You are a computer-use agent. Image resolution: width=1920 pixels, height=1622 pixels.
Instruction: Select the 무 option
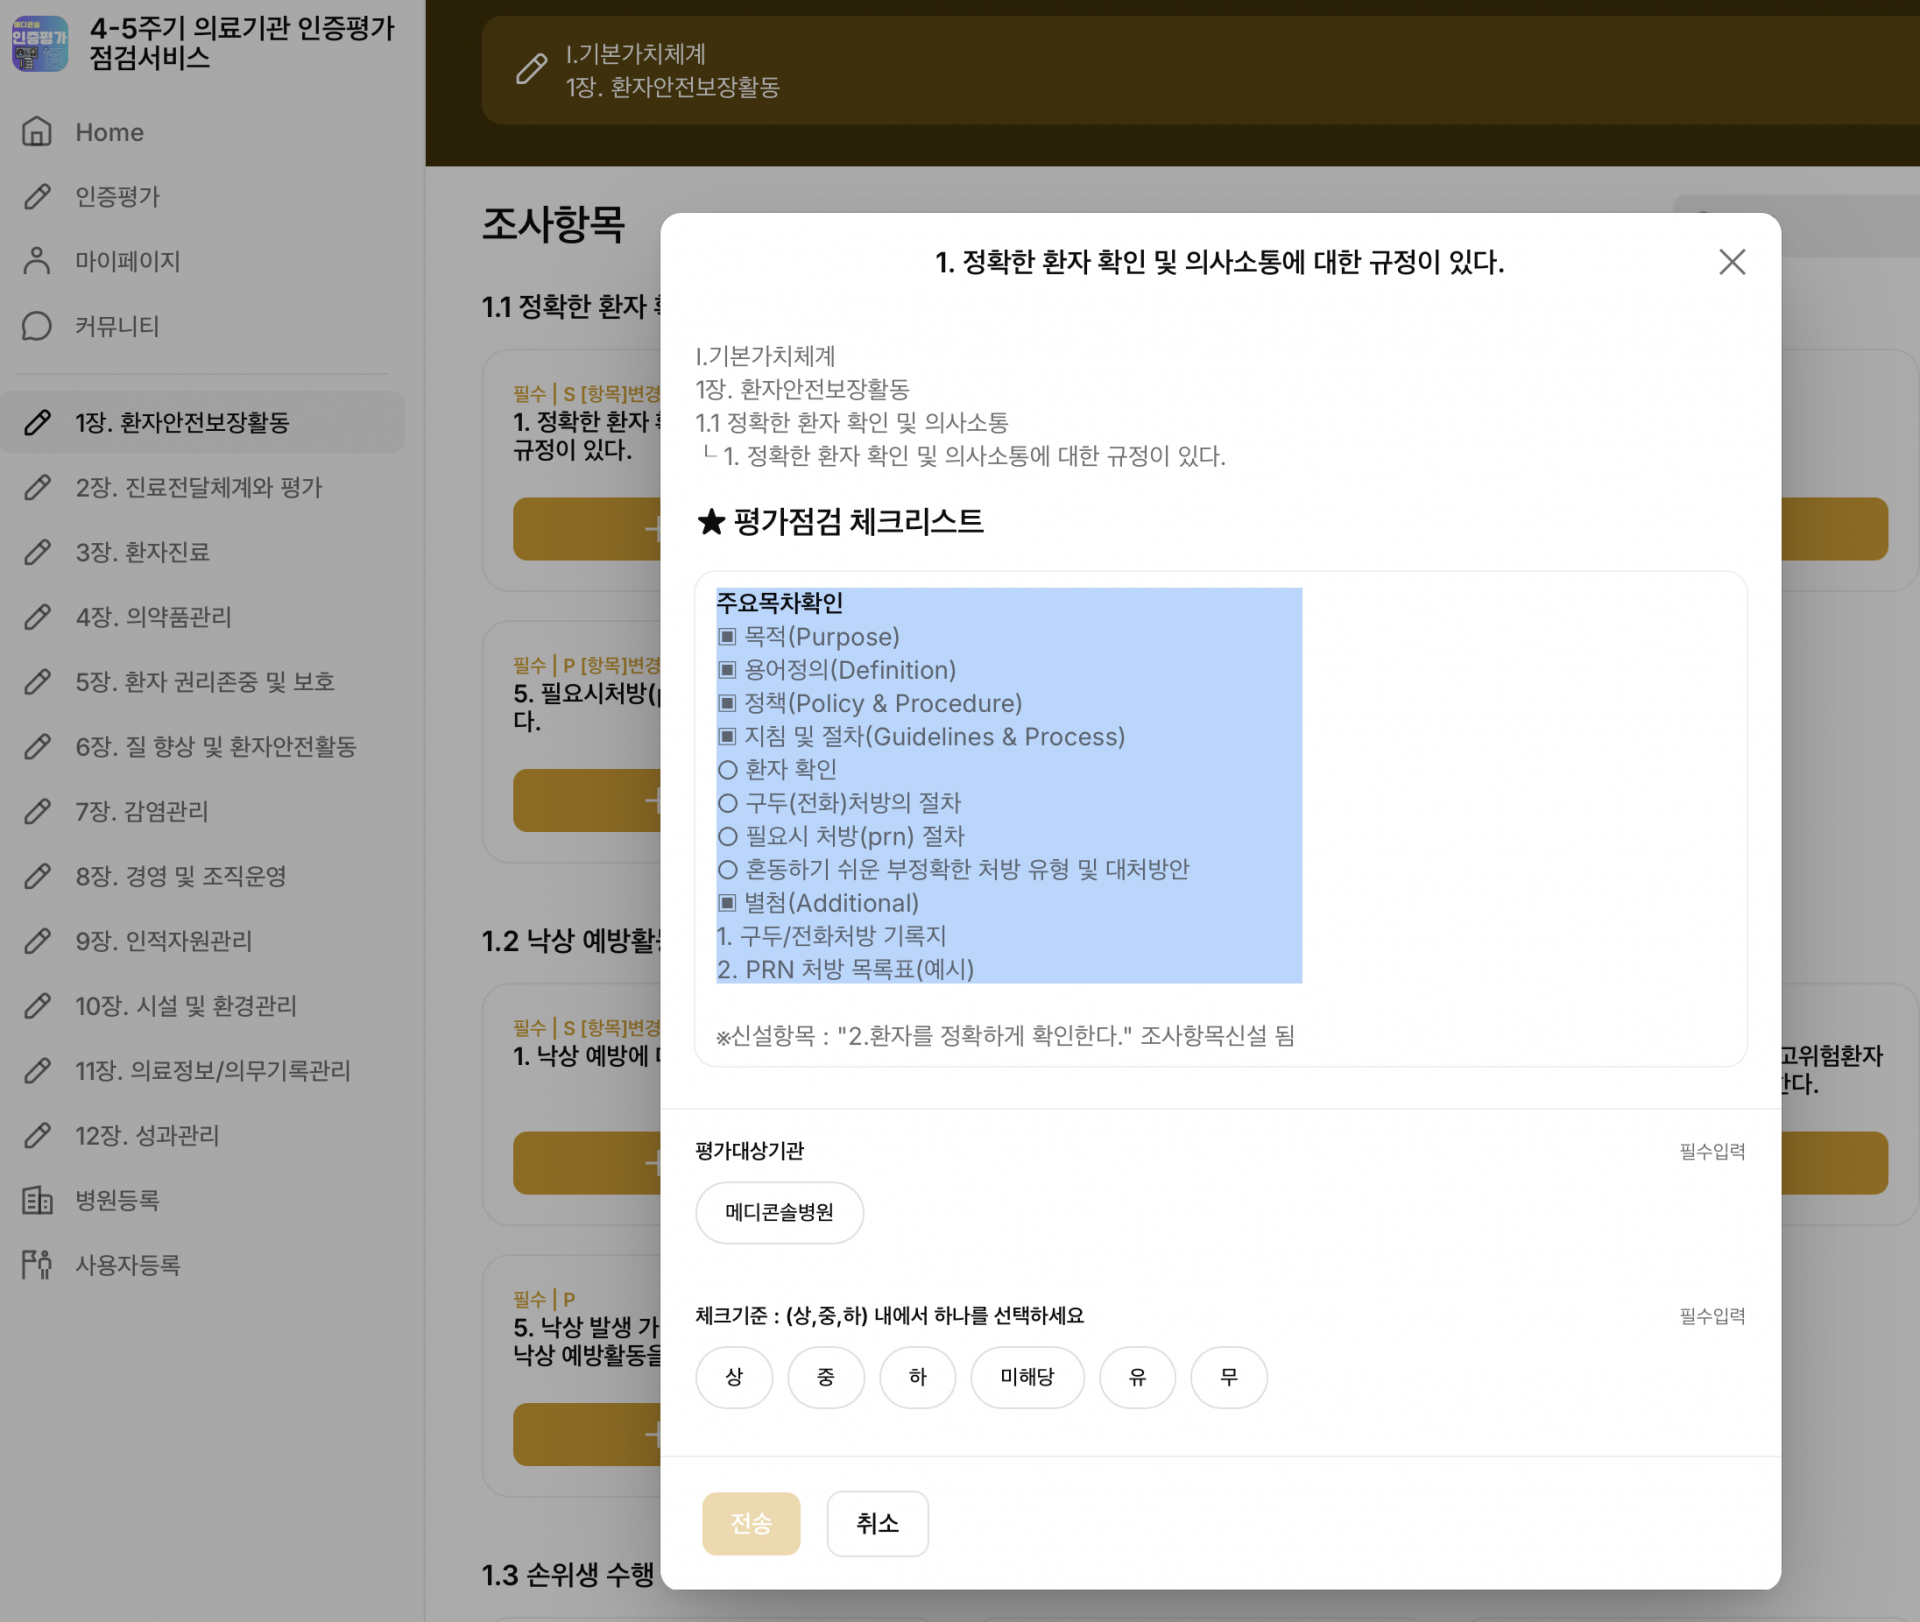click(1228, 1377)
